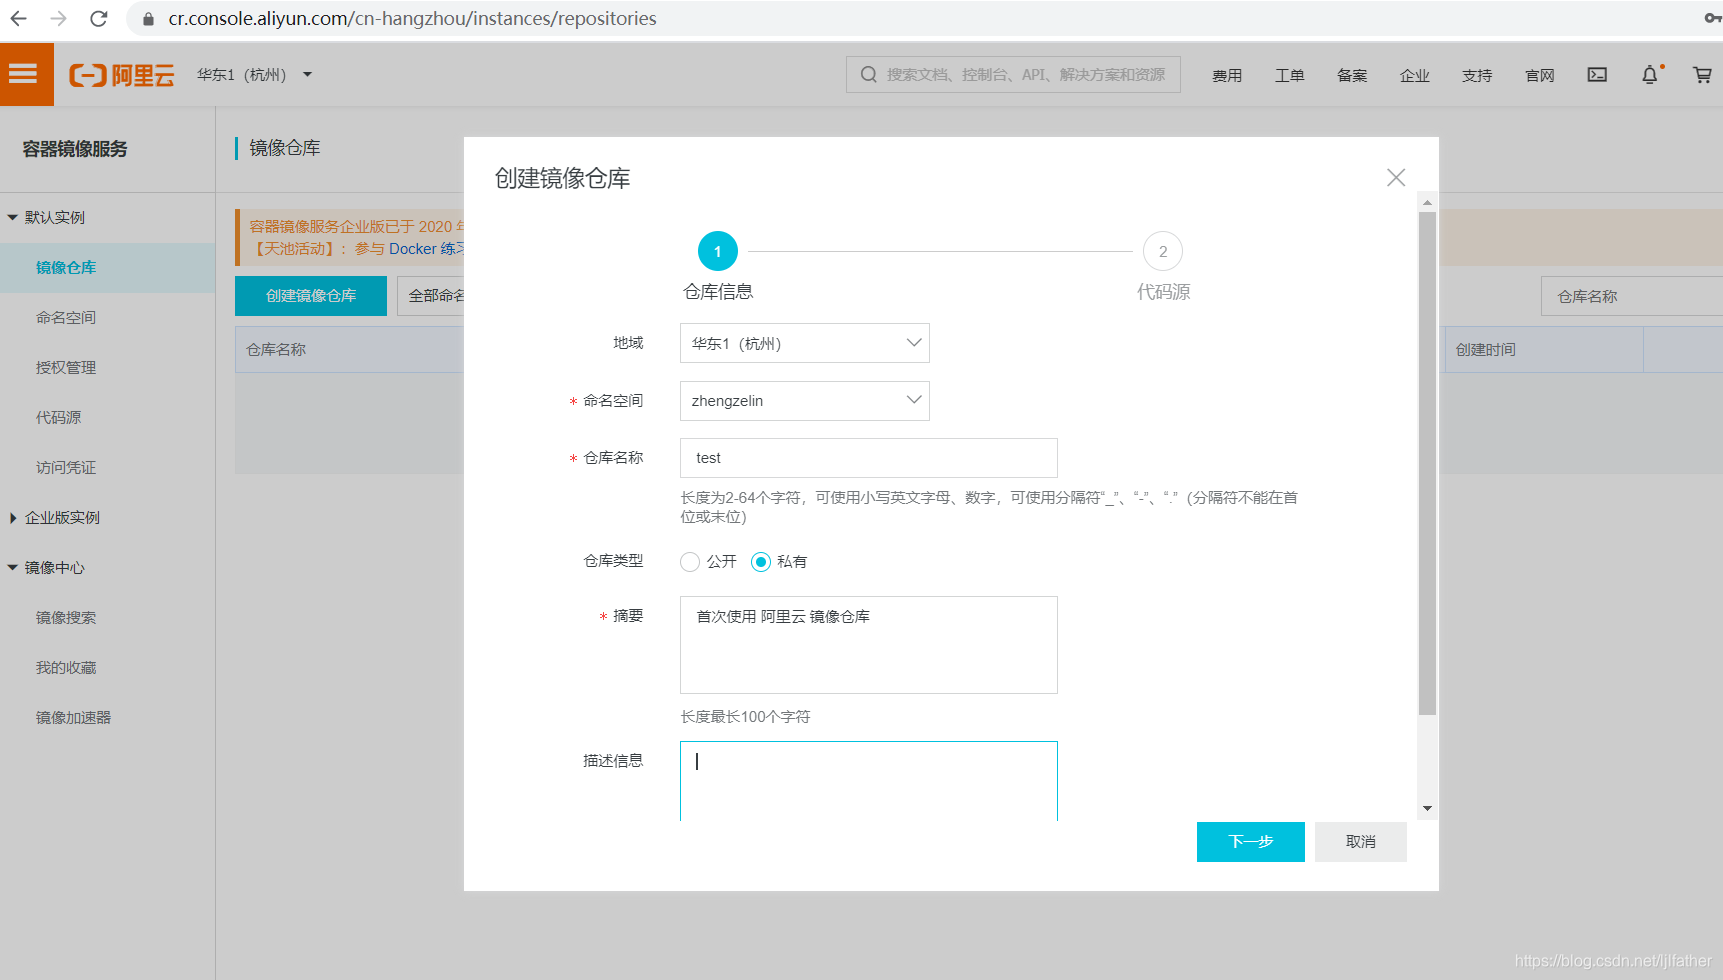Reload the page
The height and width of the screenshot is (980, 1723).
[x=98, y=18]
